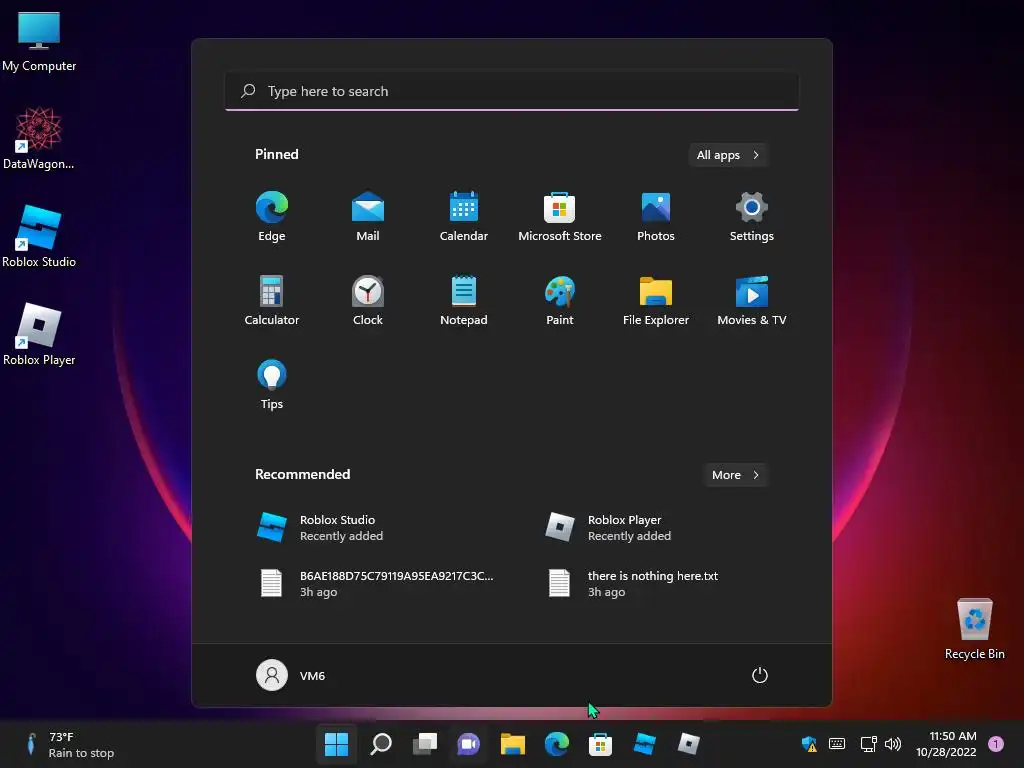1024x768 pixels.
Task: Focus the 'Type here to search' box
Action: coord(512,91)
